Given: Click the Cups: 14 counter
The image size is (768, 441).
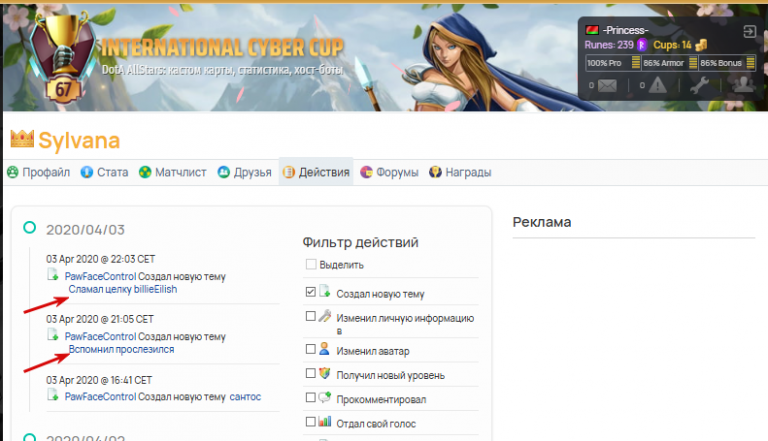Looking at the screenshot, I should [672, 45].
